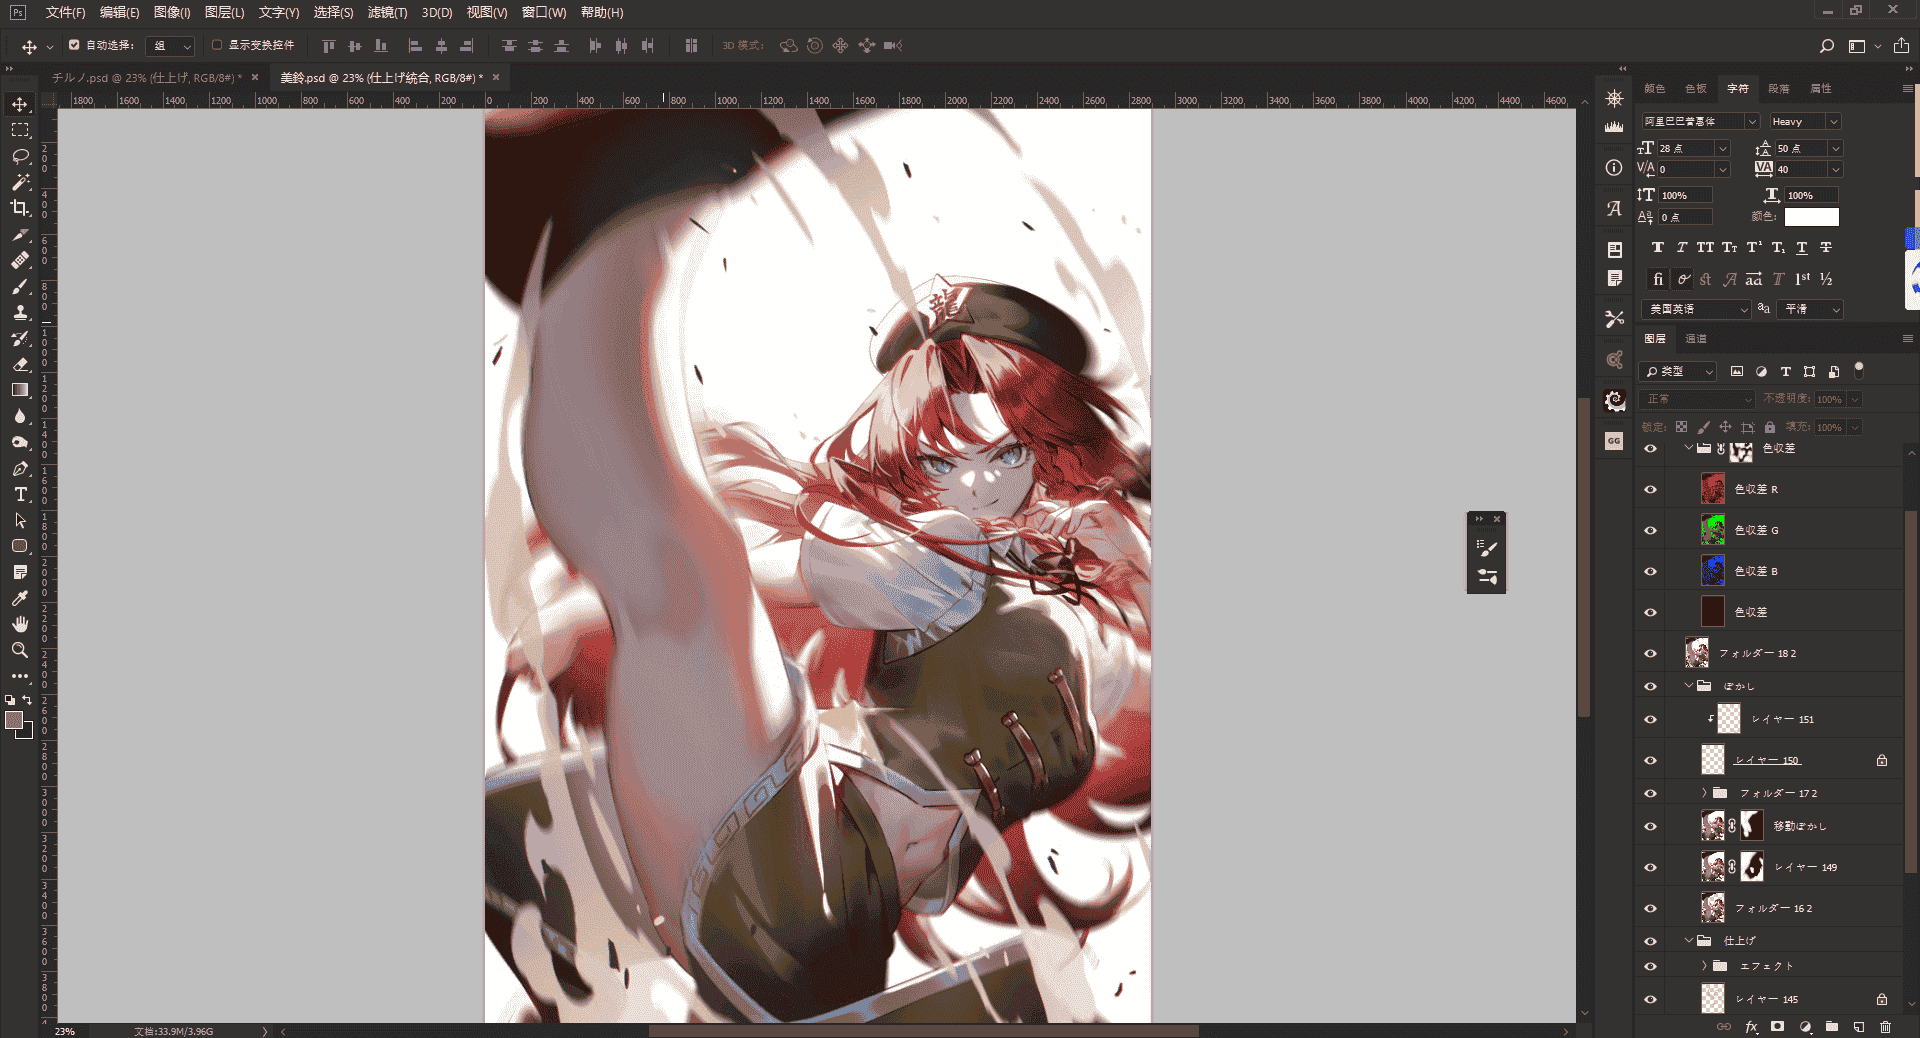Switch to the 段落 paragraph tab
The height and width of the screenshot is (1038, 1920).
tap(1779, 89)
